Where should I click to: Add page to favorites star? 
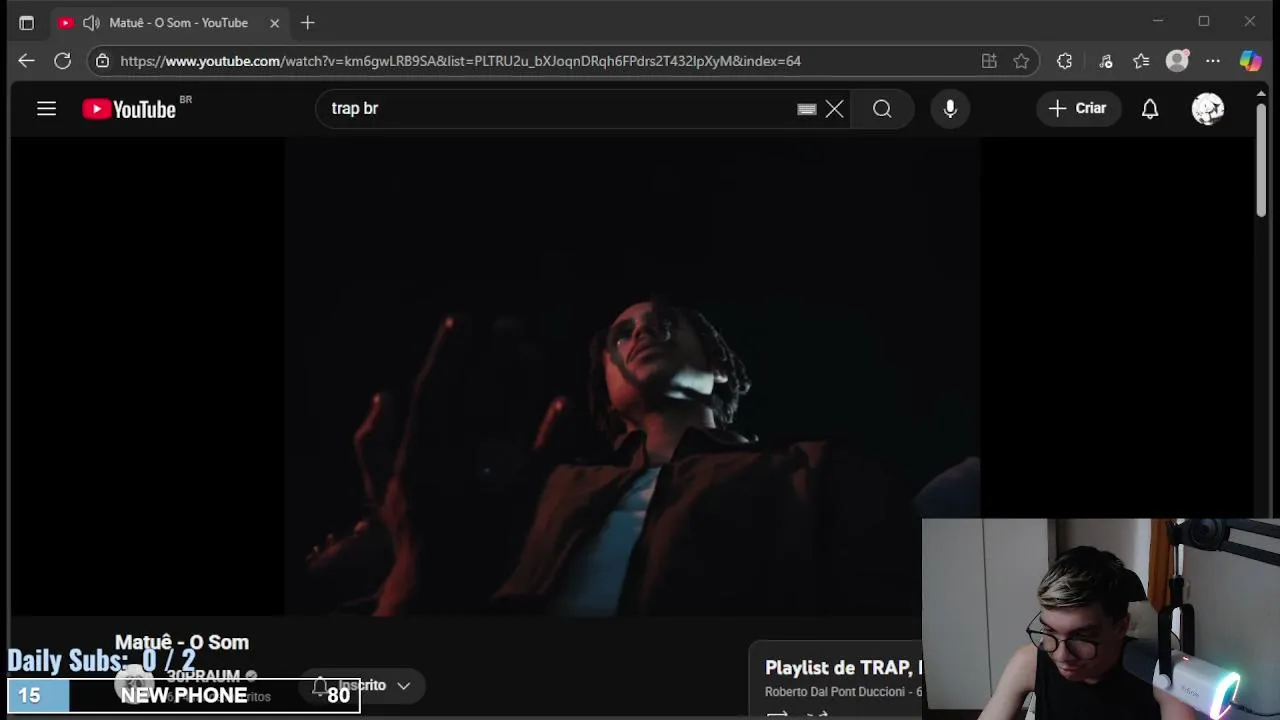1021,61
